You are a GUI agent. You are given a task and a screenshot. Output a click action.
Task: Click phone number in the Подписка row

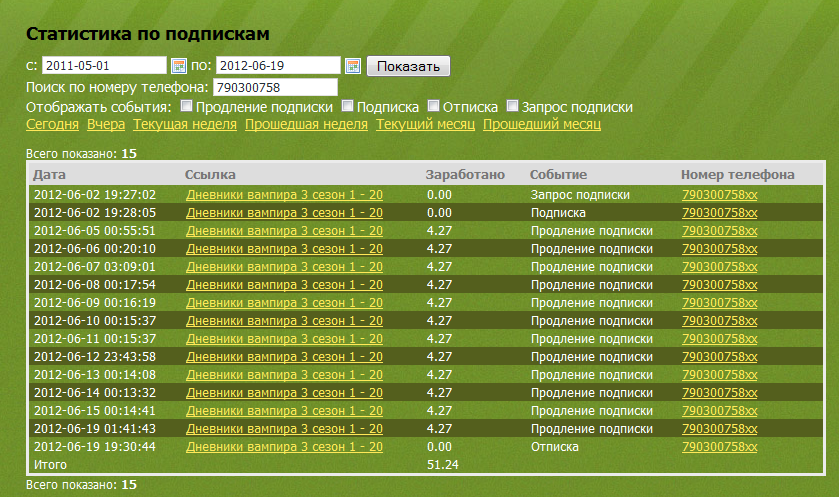point(720,213)
